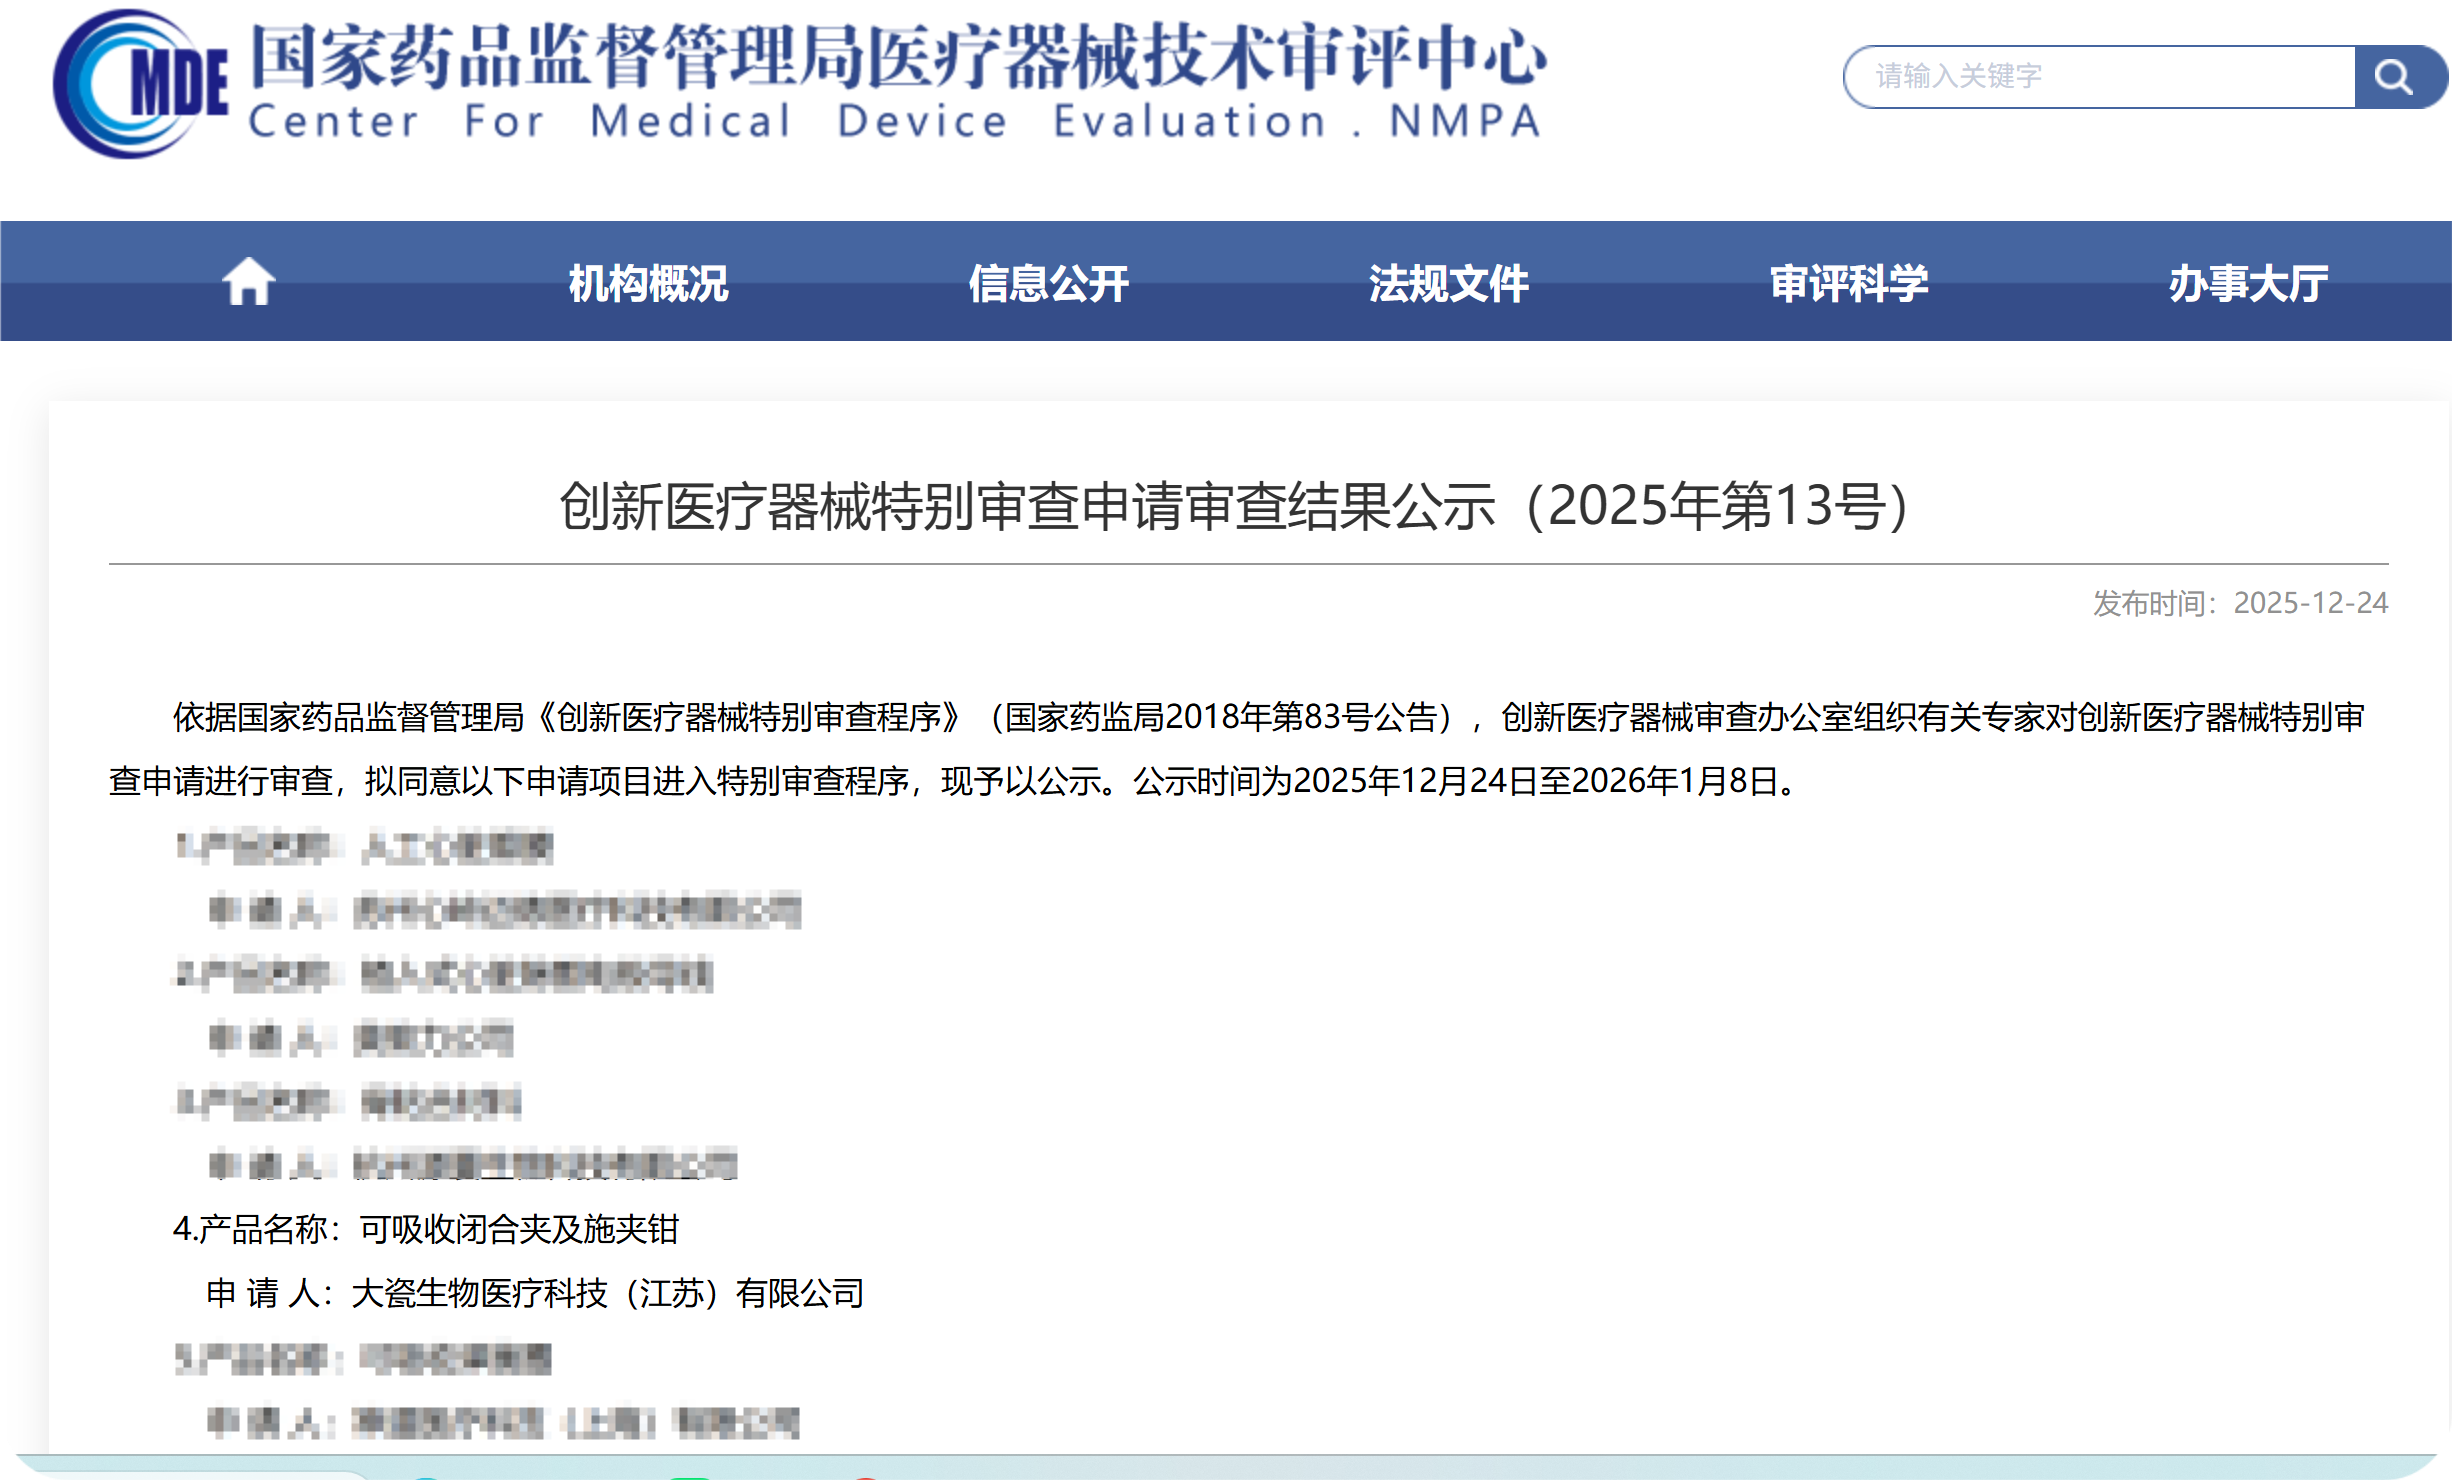Navigate to 审评科学 in the top navigation
2452x1480 pixels.
click(x=1850, y=283)
